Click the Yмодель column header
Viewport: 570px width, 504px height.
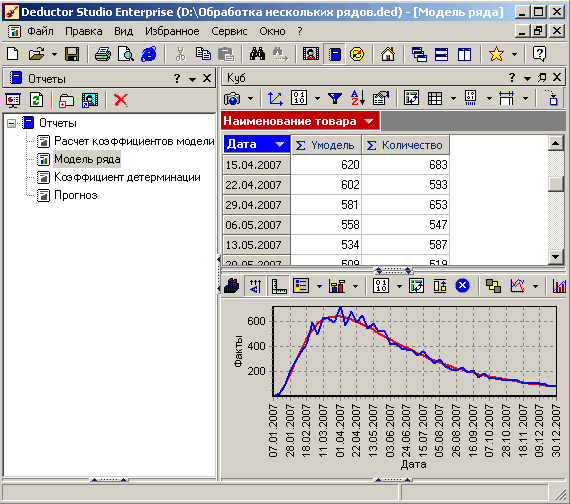pyautogui.click(x=326, y=145)
